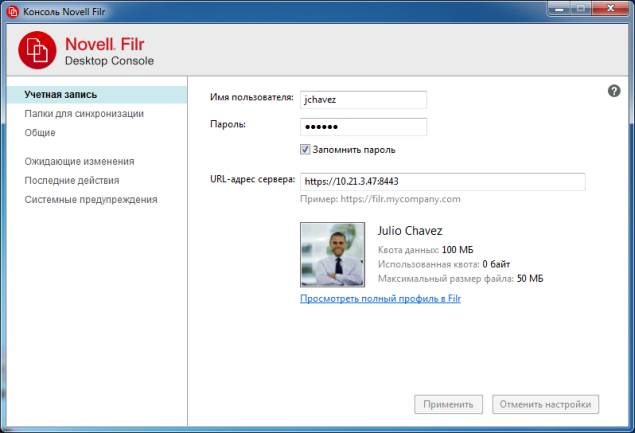Click the help question mark icon

coord(614,91)
